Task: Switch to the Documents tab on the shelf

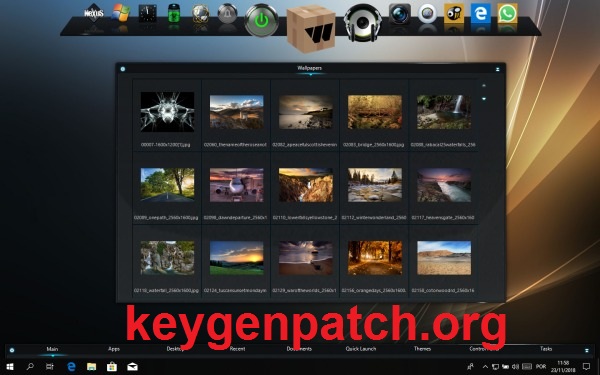Action: 299,349
